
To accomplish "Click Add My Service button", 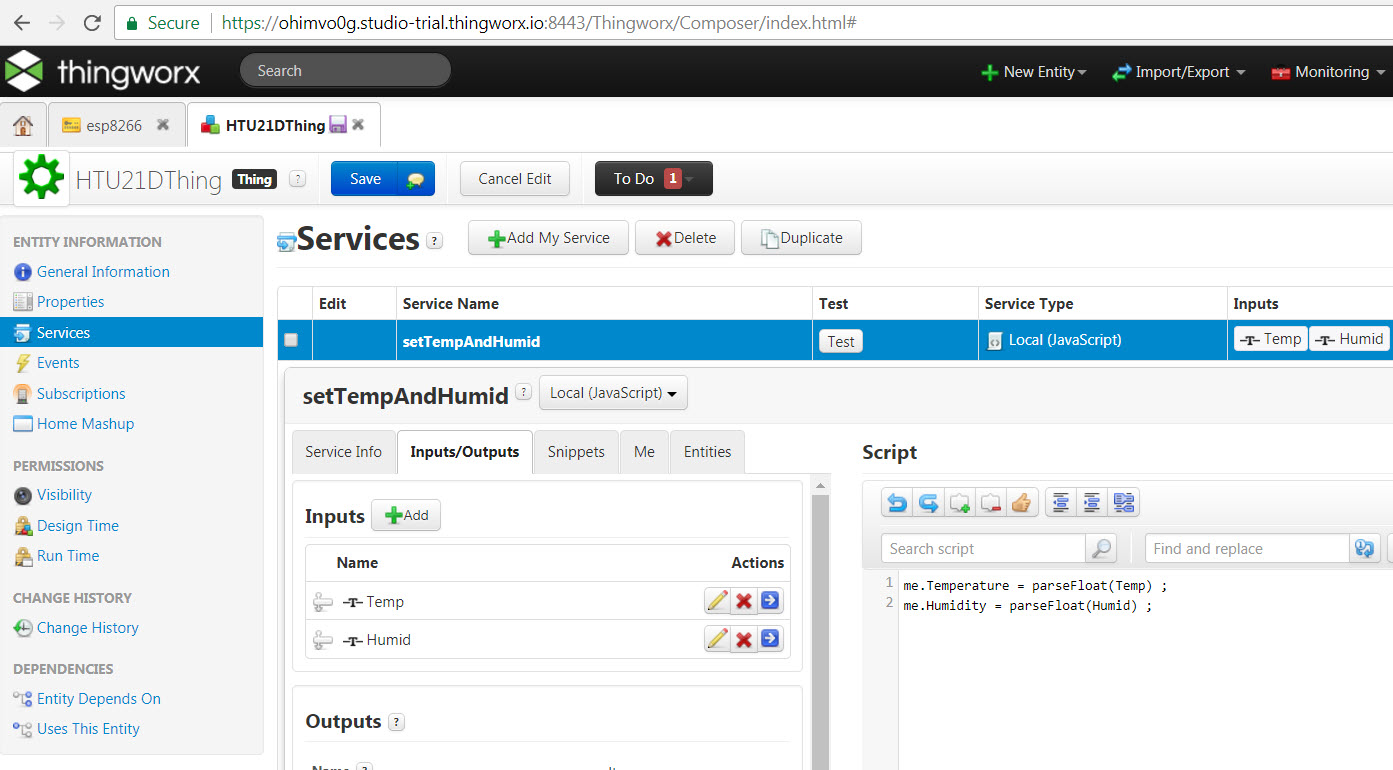I will [x=548, y=238].
